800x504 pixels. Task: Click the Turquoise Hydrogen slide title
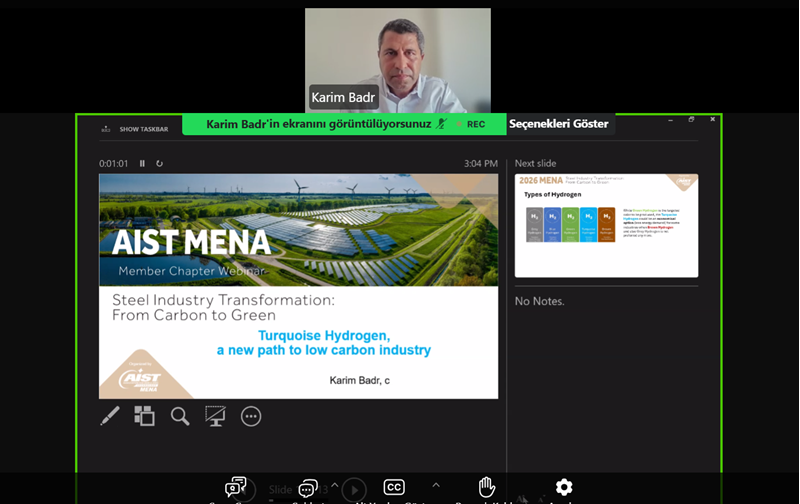324,343
